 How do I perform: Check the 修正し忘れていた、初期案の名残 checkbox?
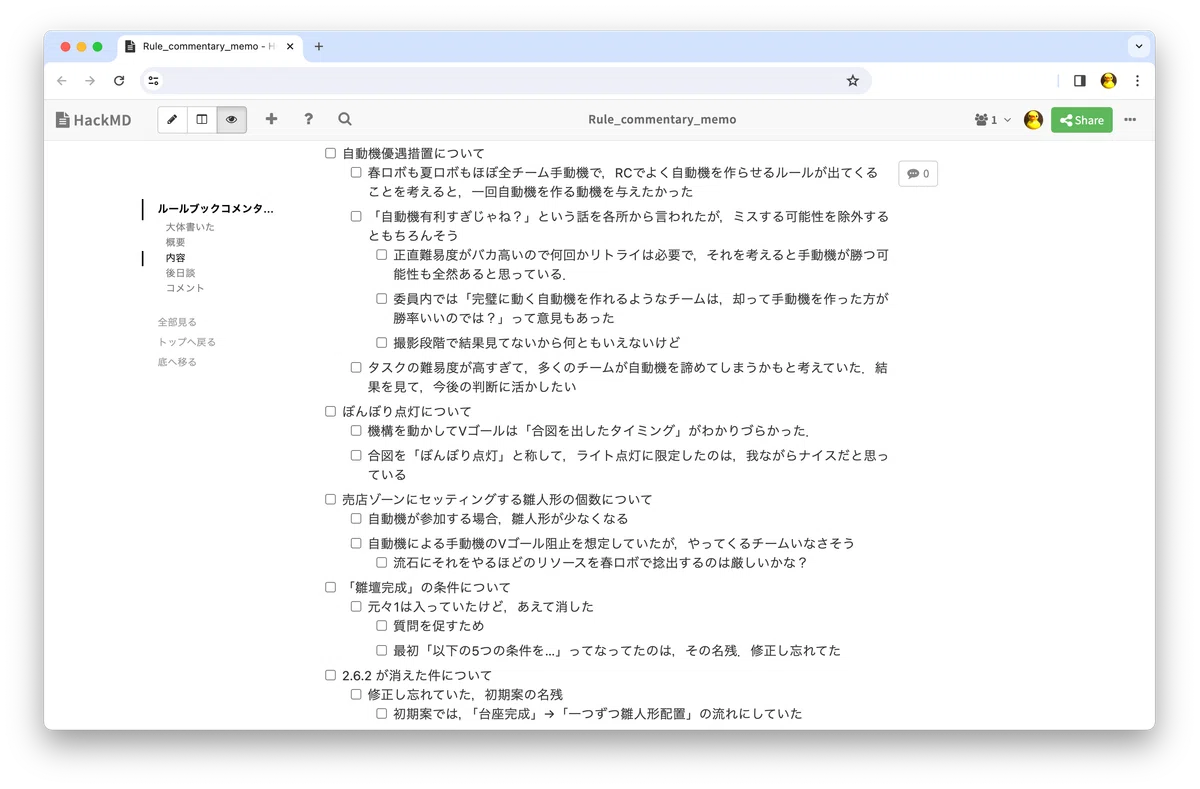point(356,694)
